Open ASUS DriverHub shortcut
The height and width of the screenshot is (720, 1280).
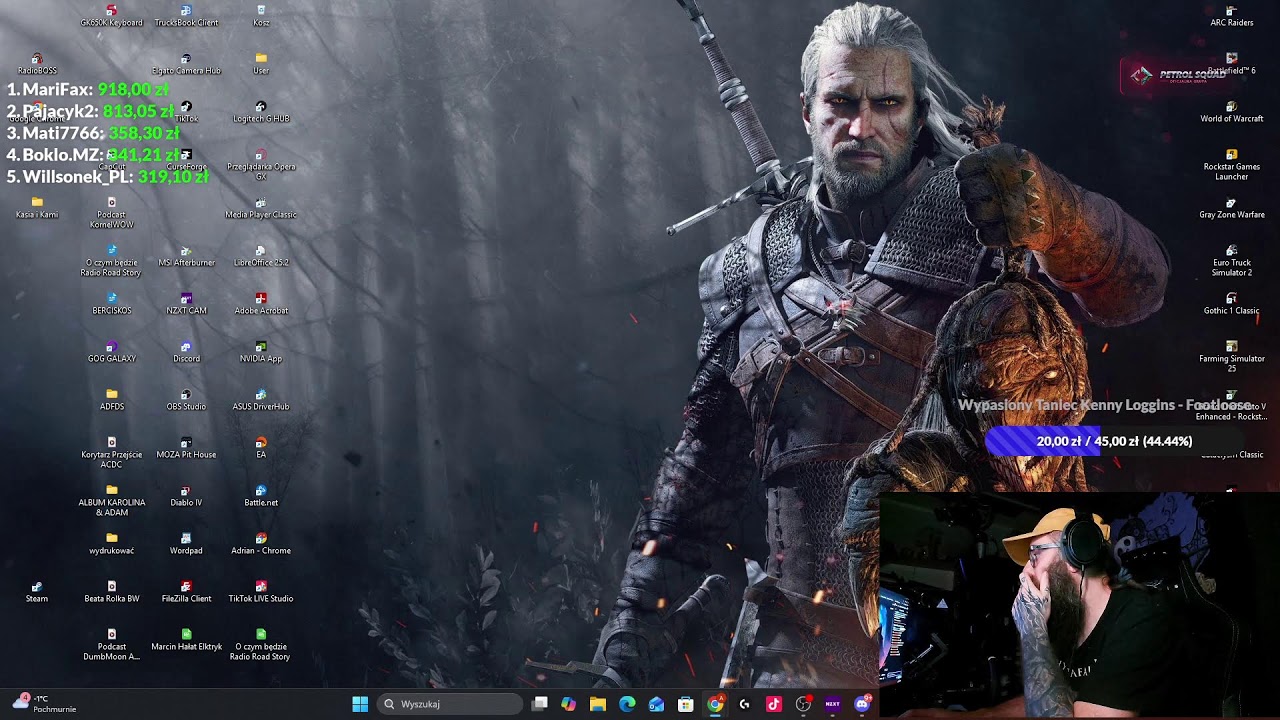pos(261,400)
